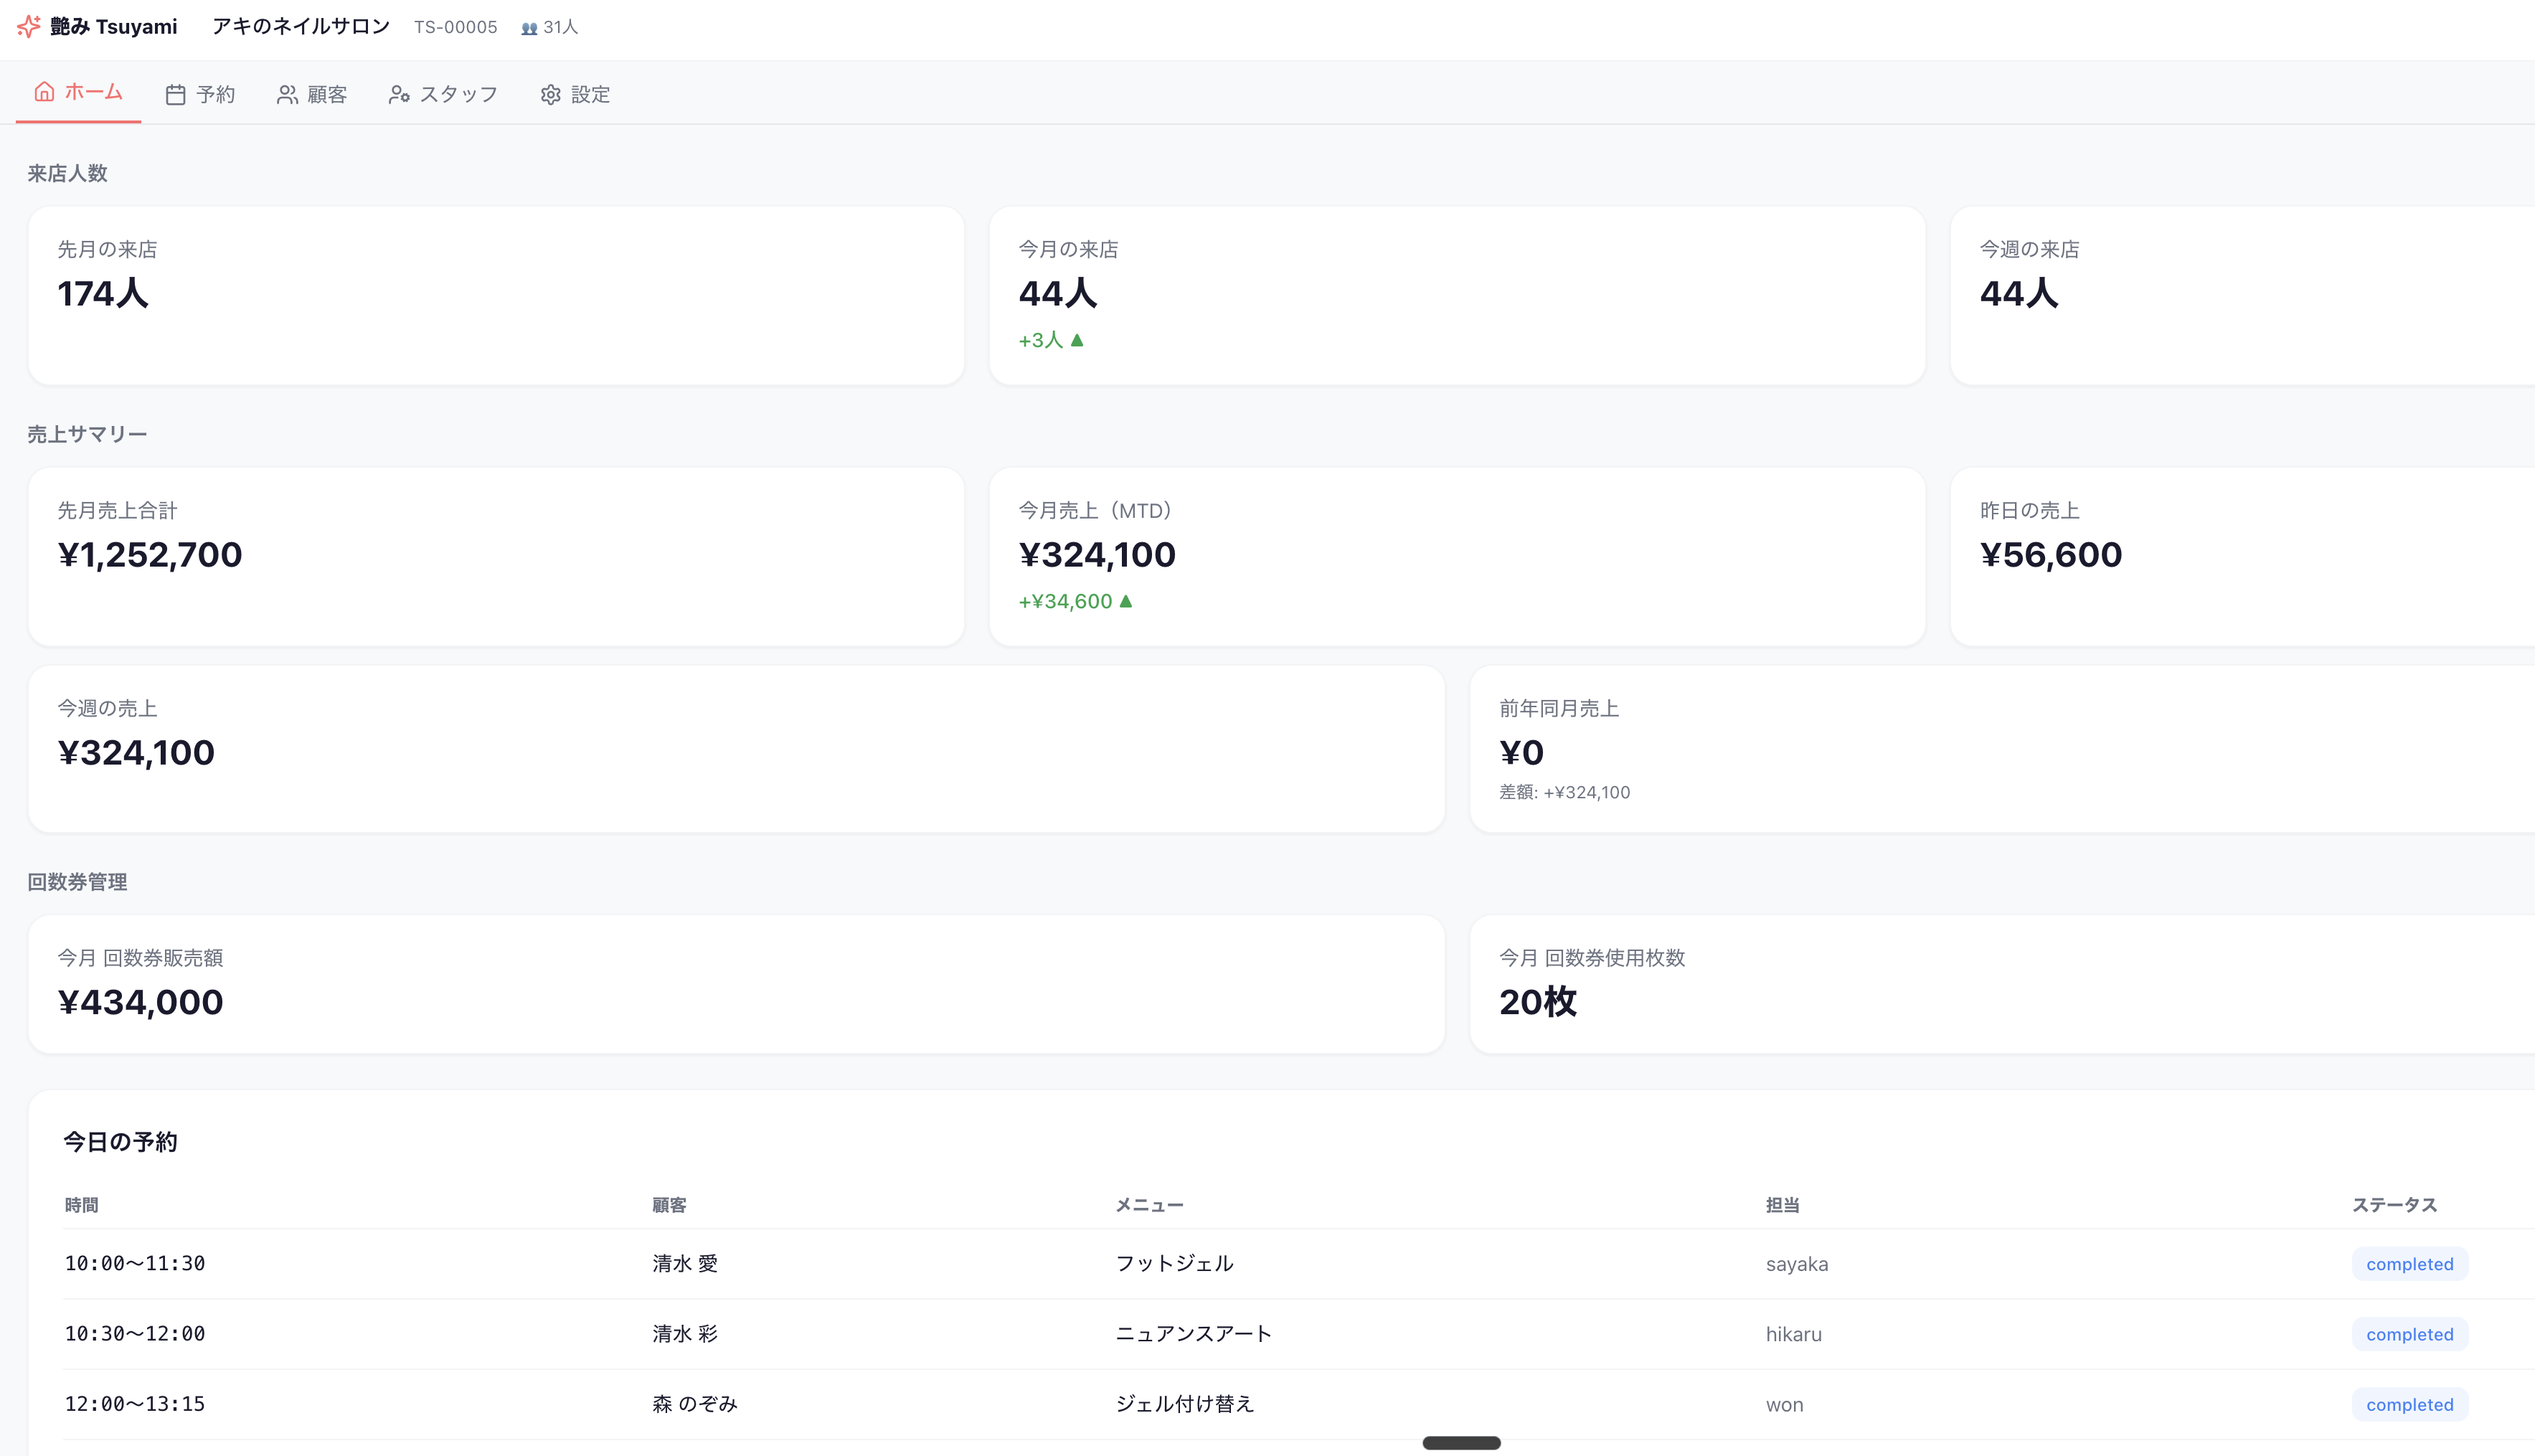Click the 担当 column header

coord(1783,1205)
